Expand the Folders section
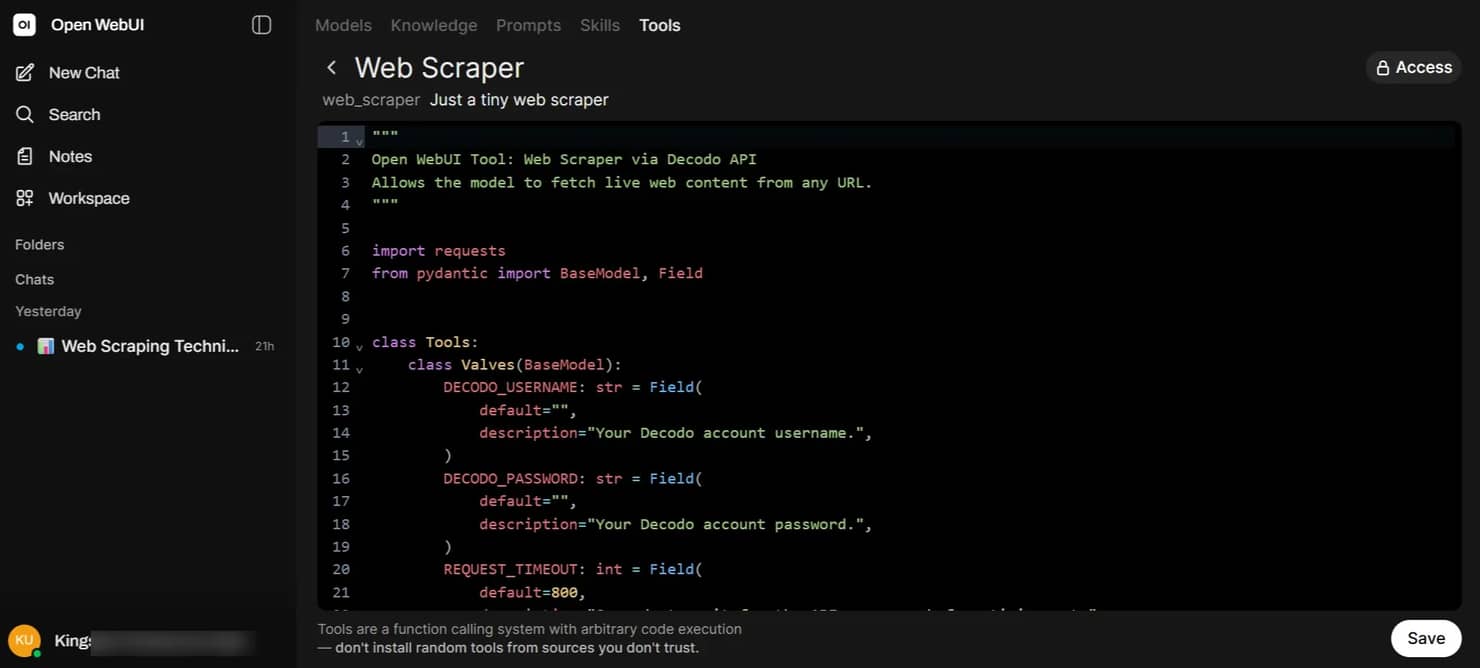 click(x=40, y=244)
